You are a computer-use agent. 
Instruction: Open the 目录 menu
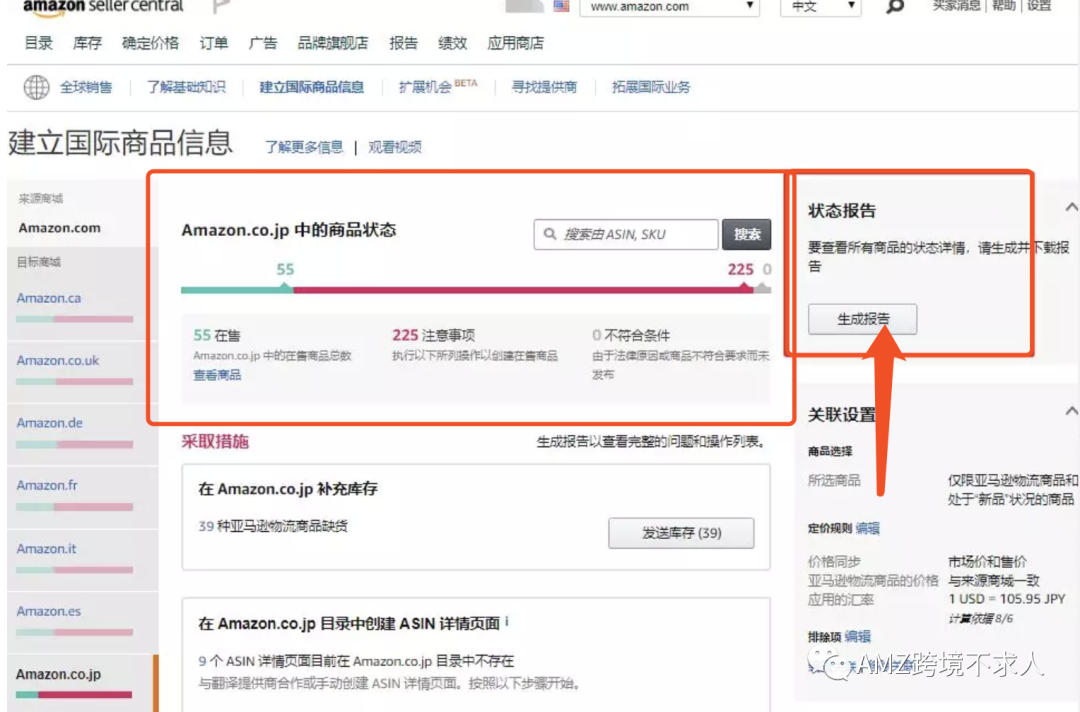point(39,43)
